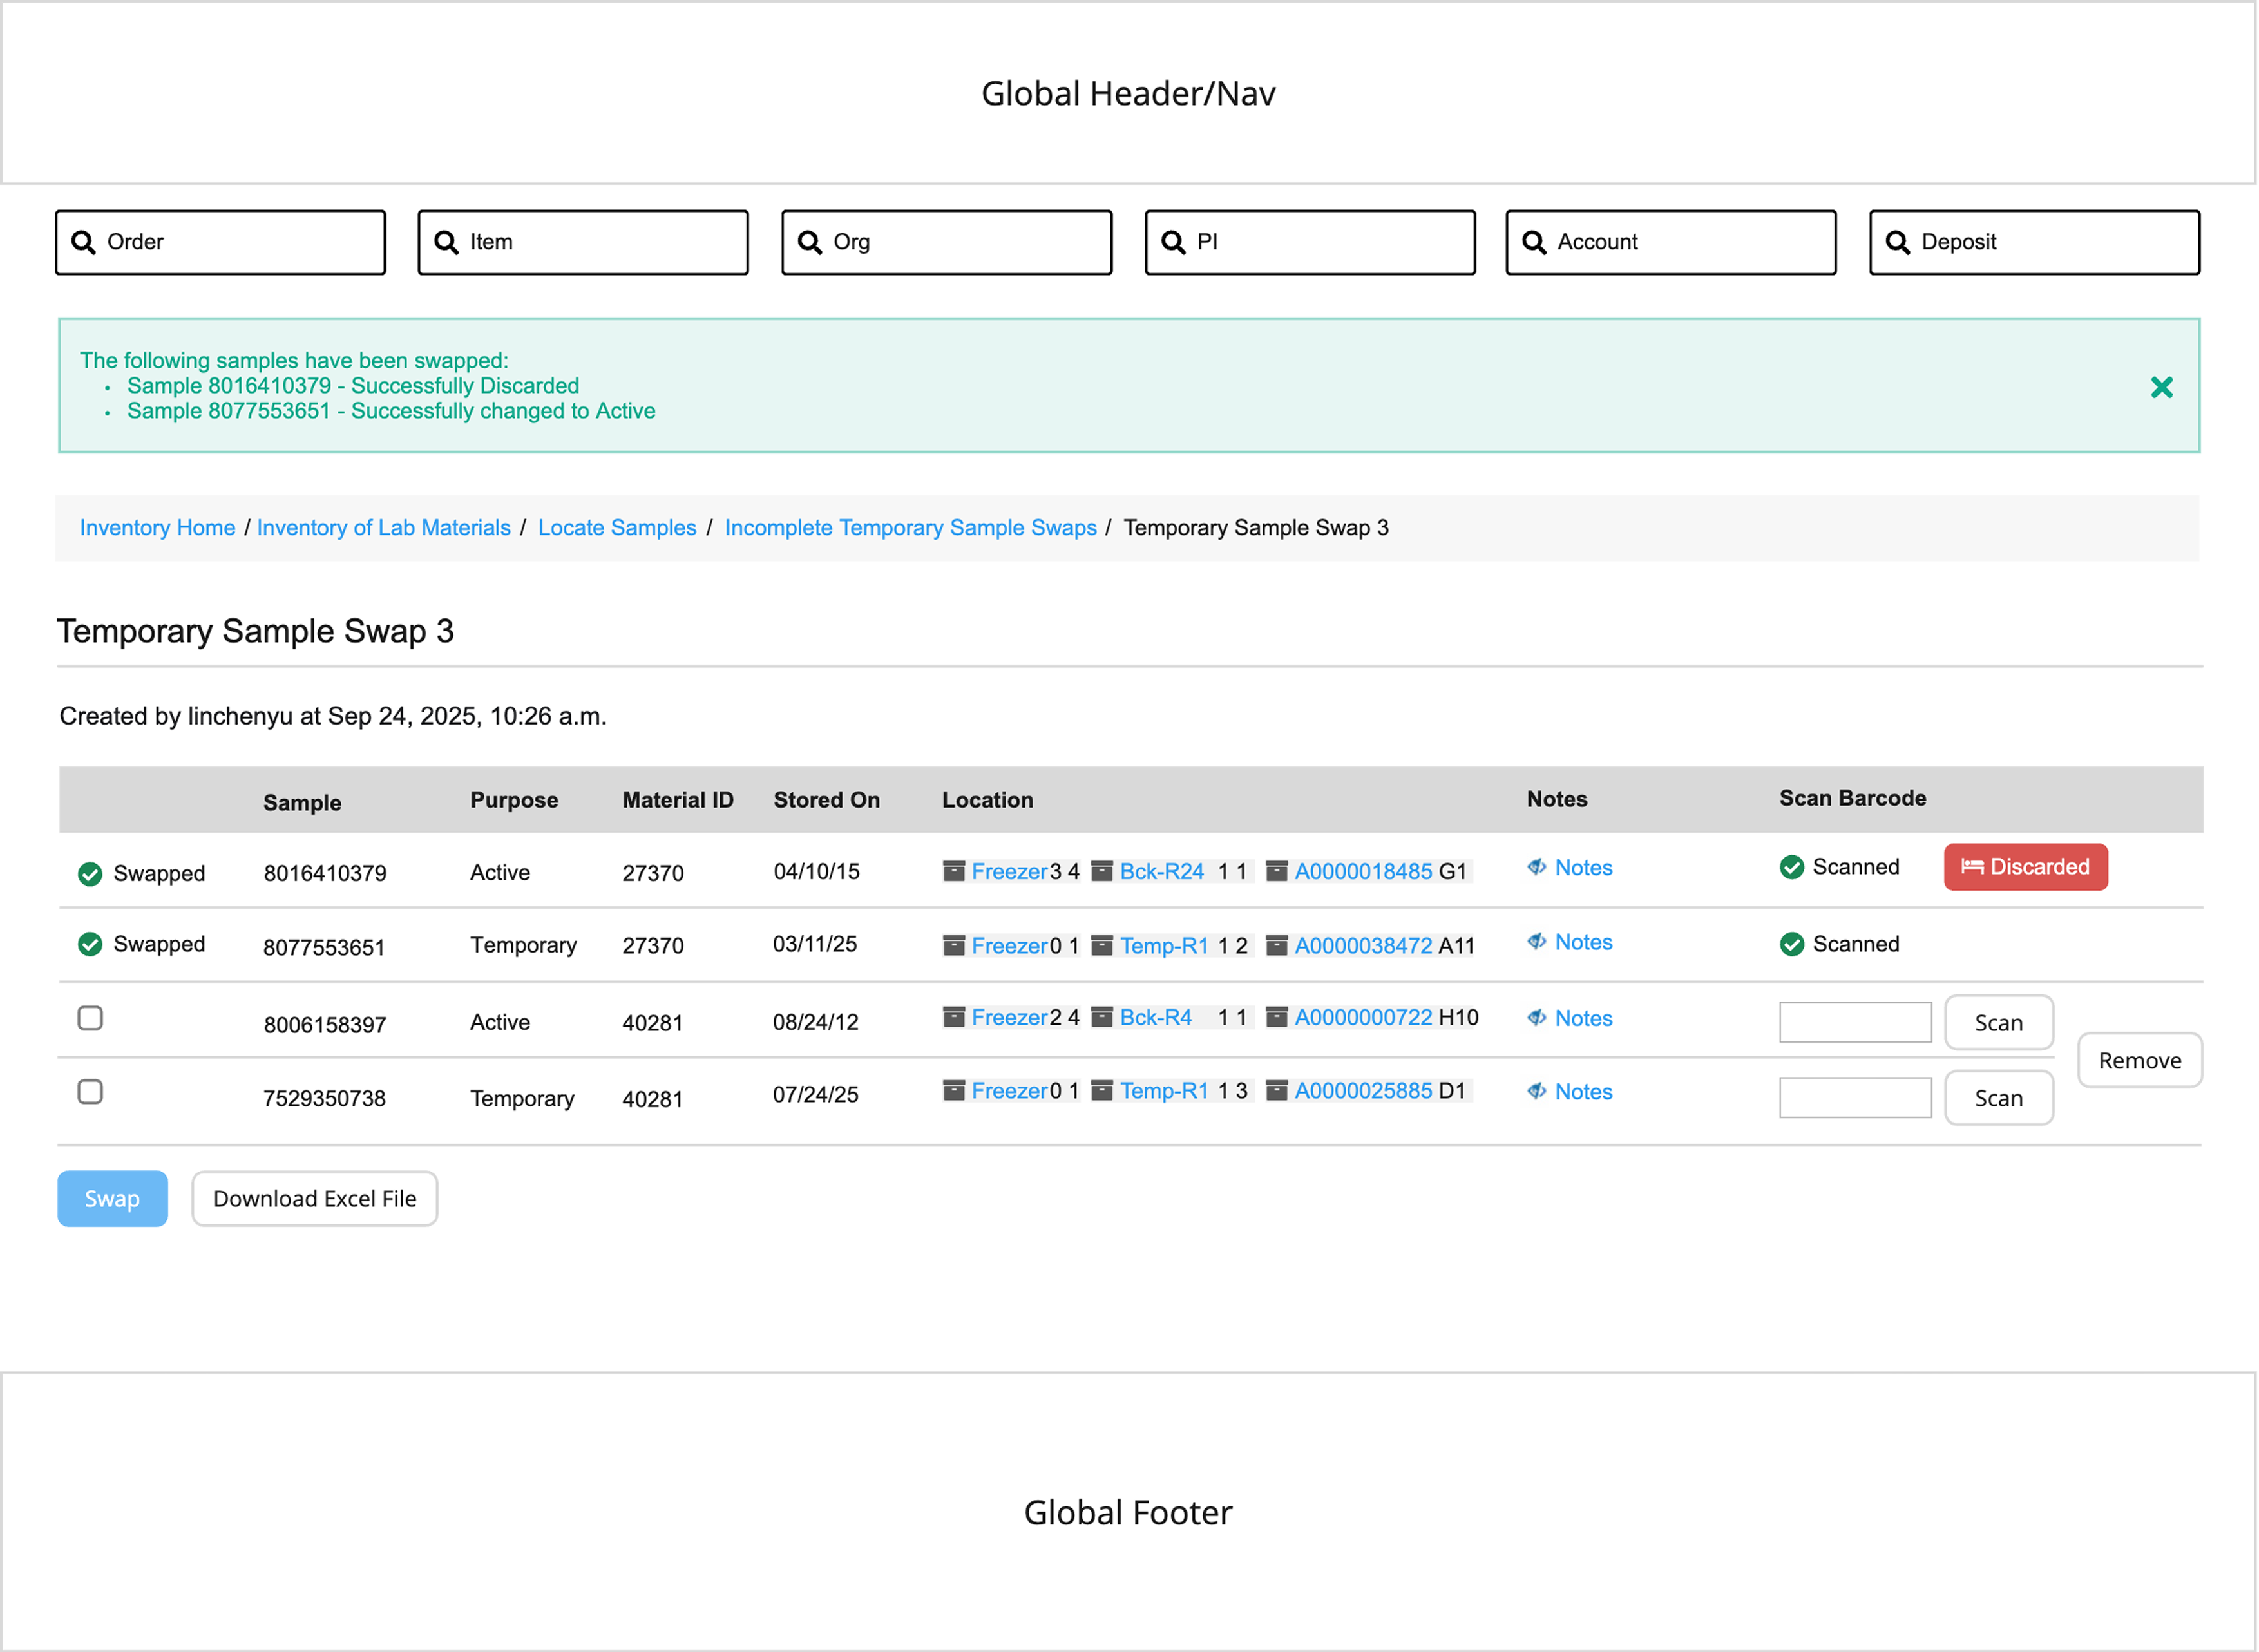Viewport: 2259px width, 1652px height.
Task: Click green Scanned check icon for 8077553651
Action: 1791,944
